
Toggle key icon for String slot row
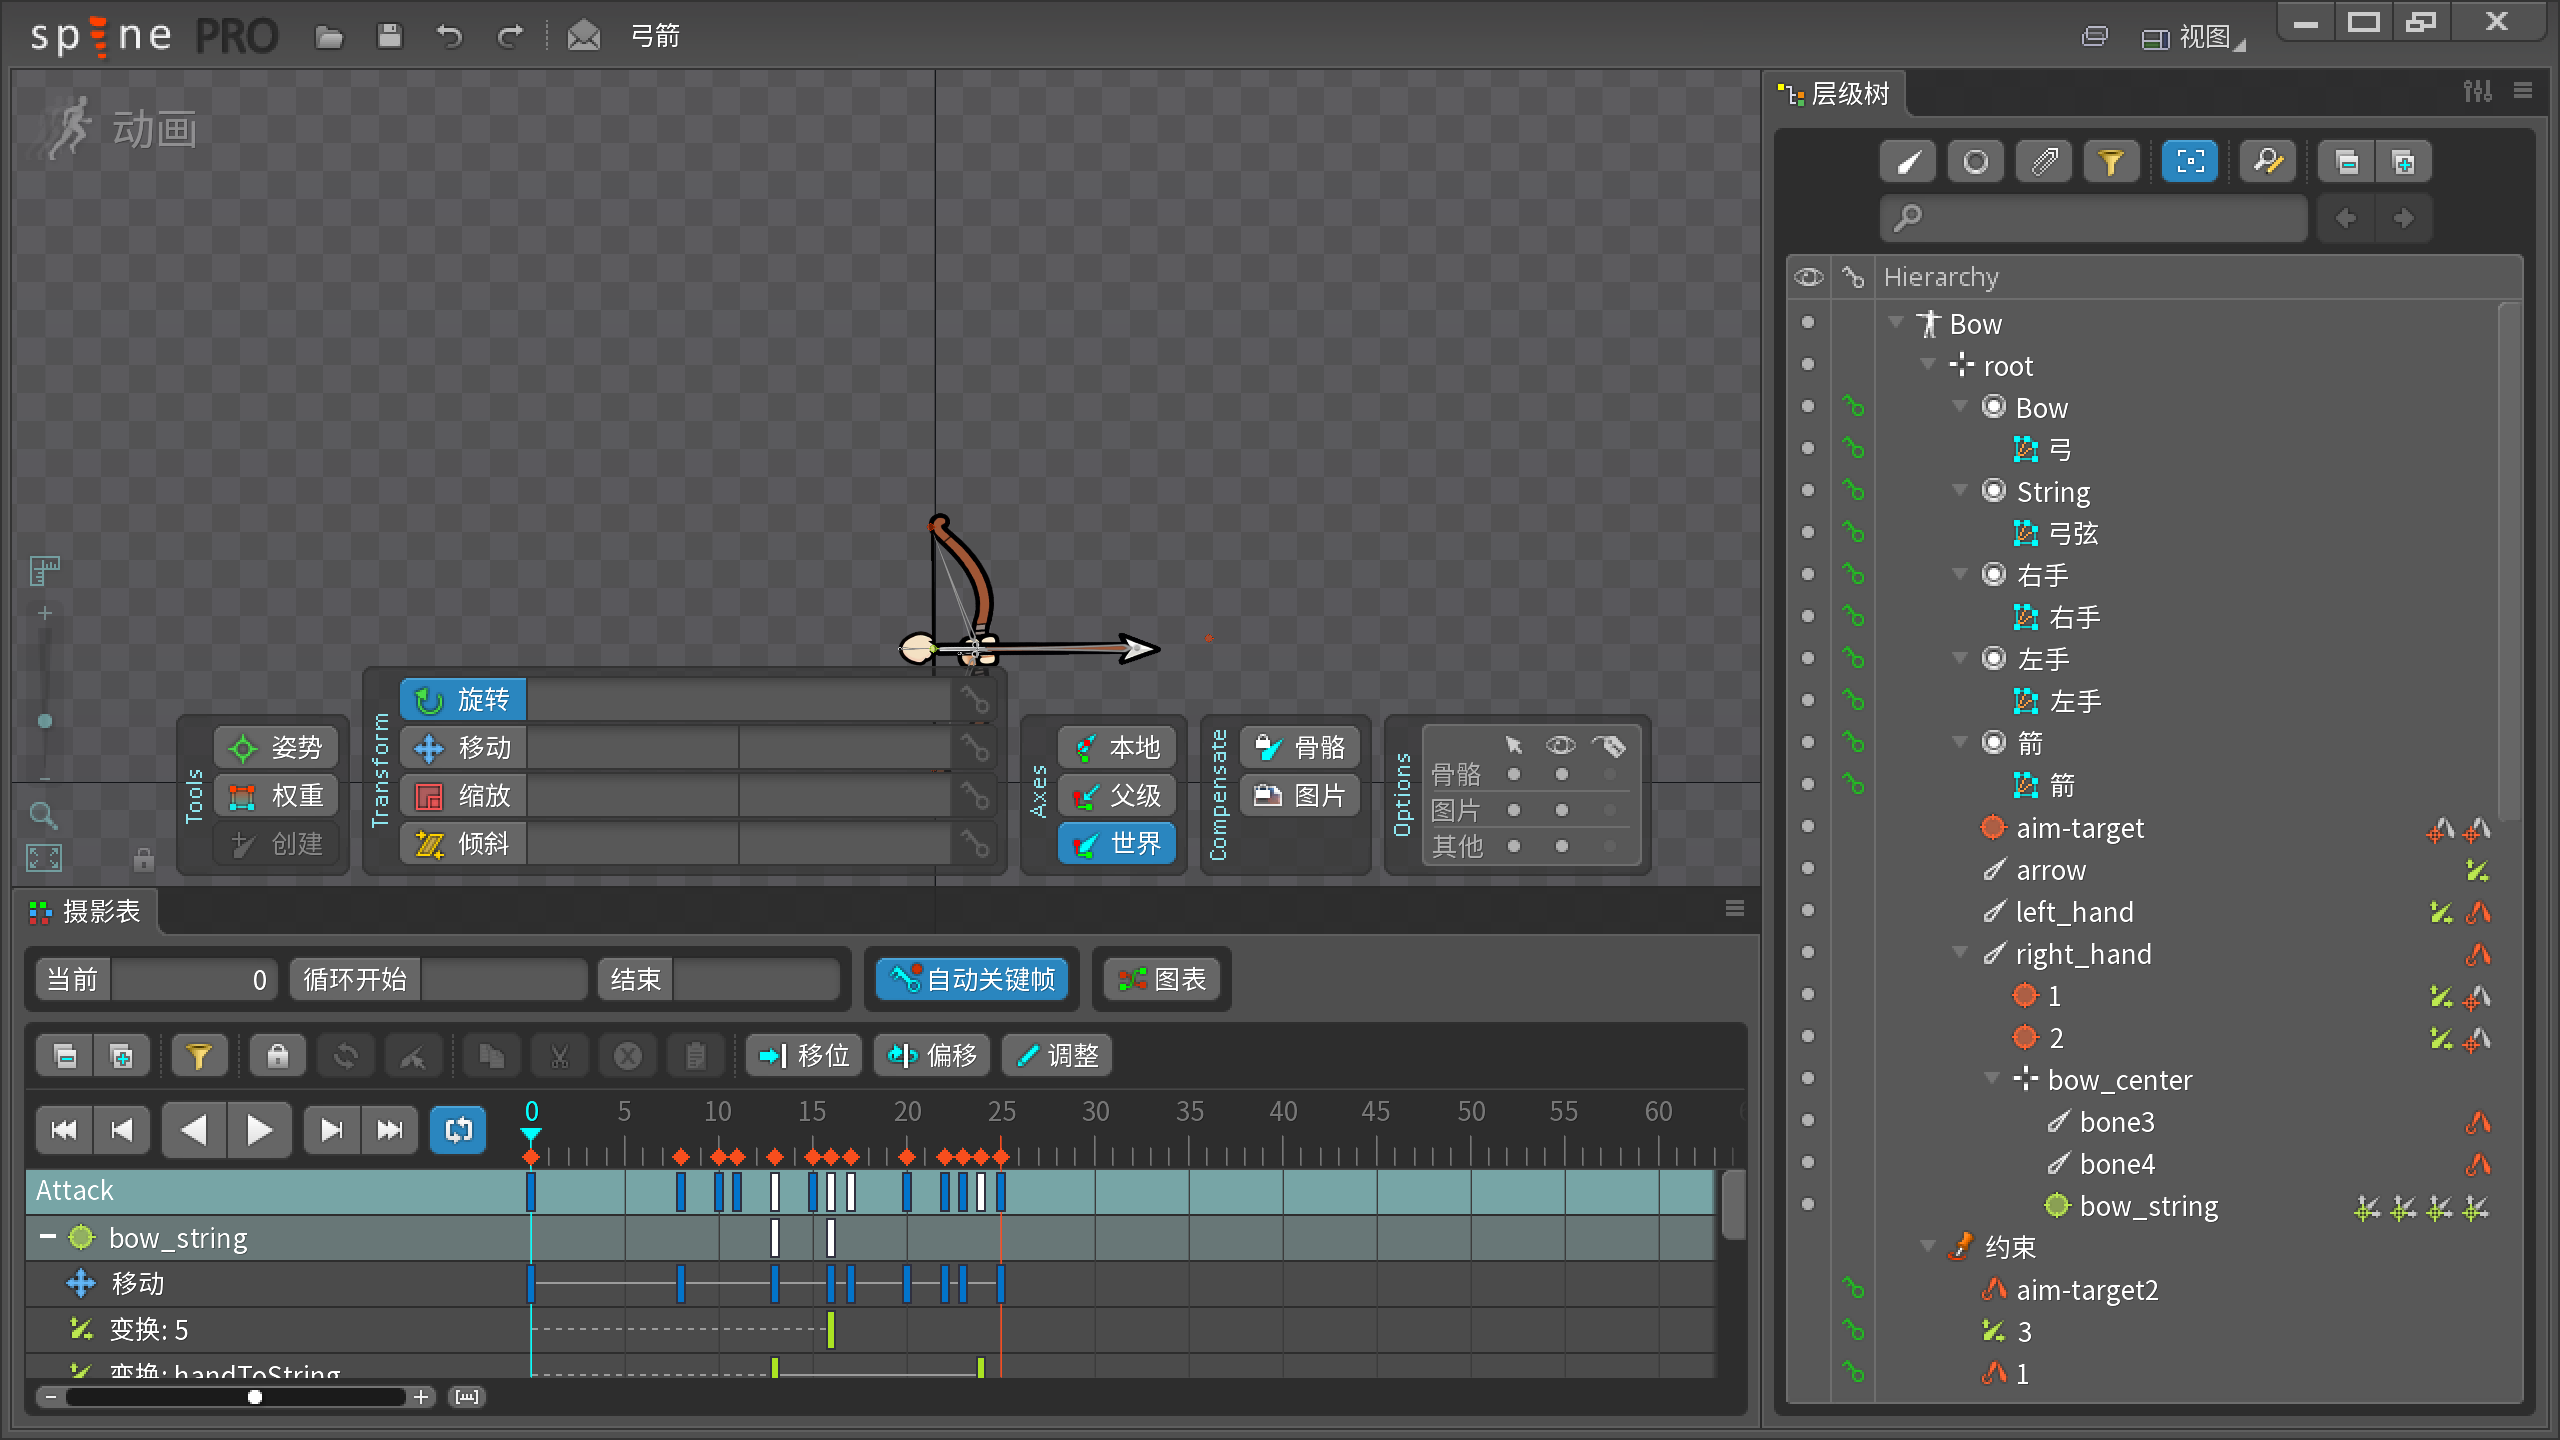(1853, 491)
